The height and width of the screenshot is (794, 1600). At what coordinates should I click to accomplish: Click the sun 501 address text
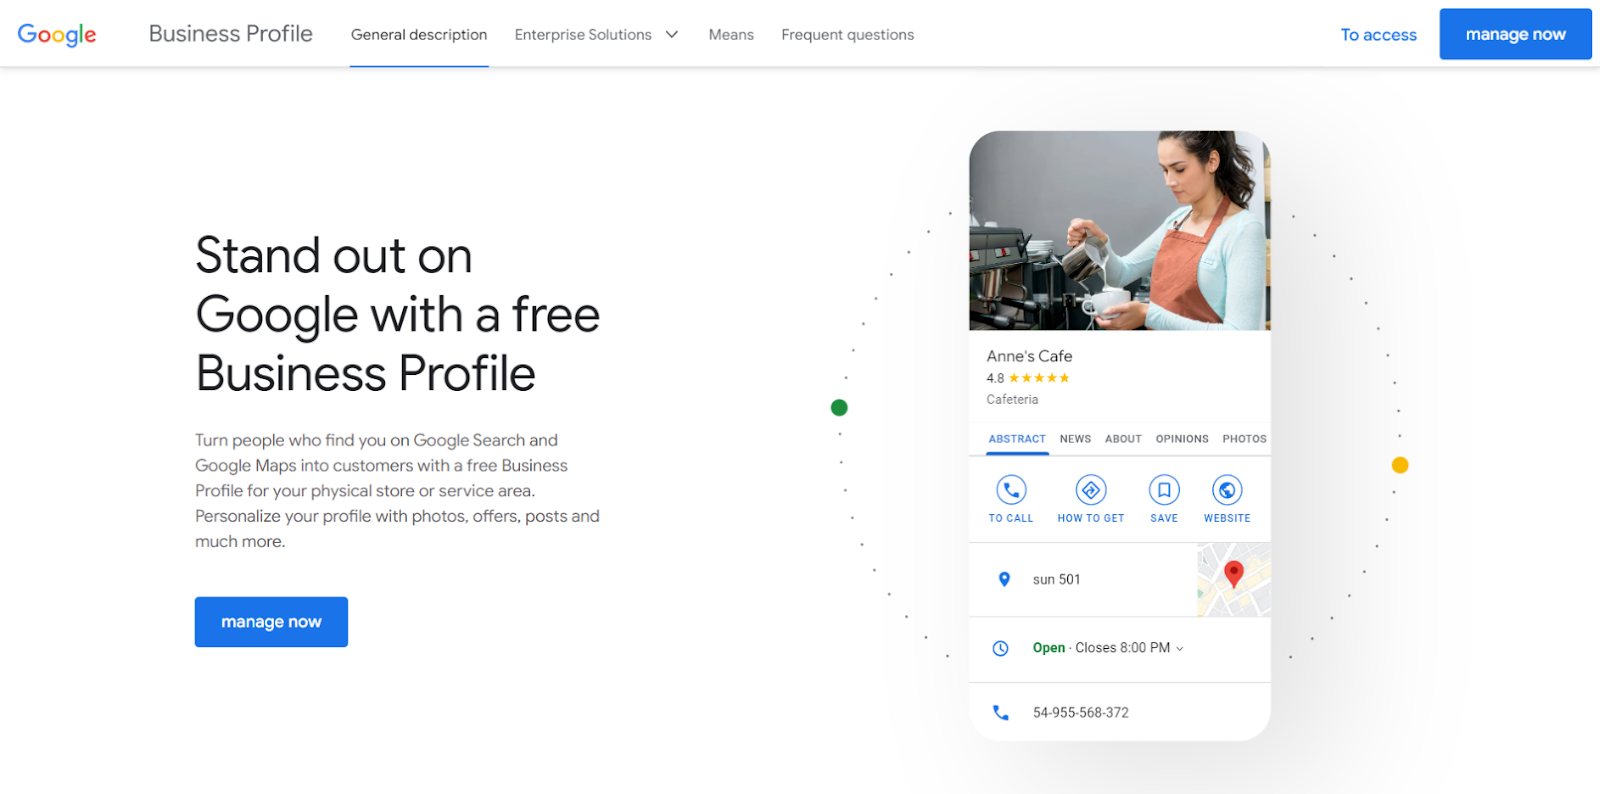coord(1056,580)
